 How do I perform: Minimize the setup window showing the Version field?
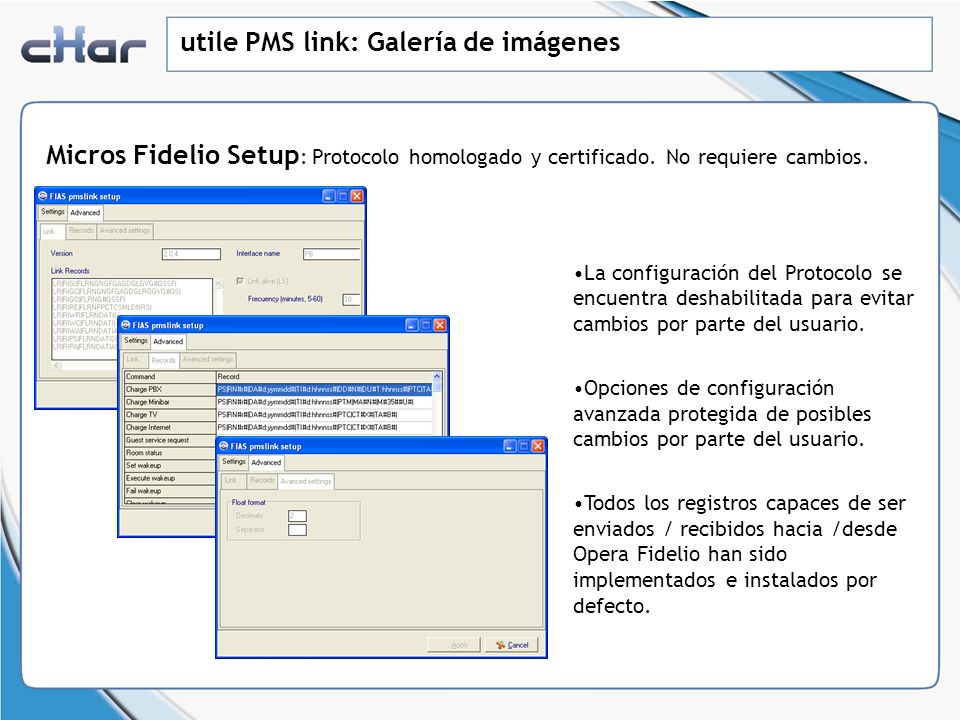[329, 196]
